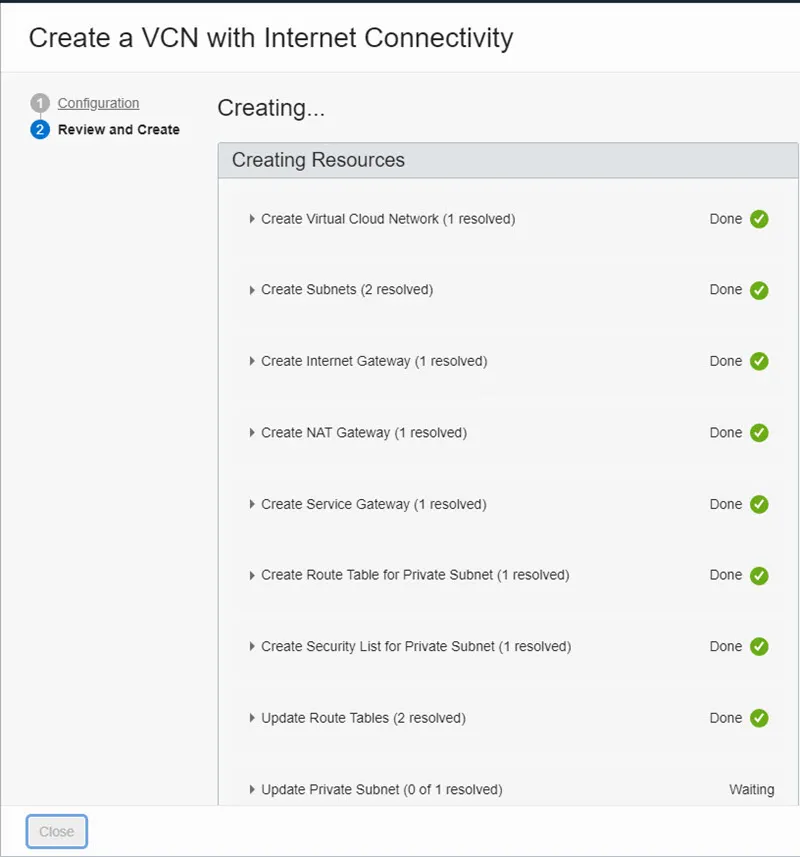Expand Update Private Subnet row
The image size is (800, 857).
[253, 790]
